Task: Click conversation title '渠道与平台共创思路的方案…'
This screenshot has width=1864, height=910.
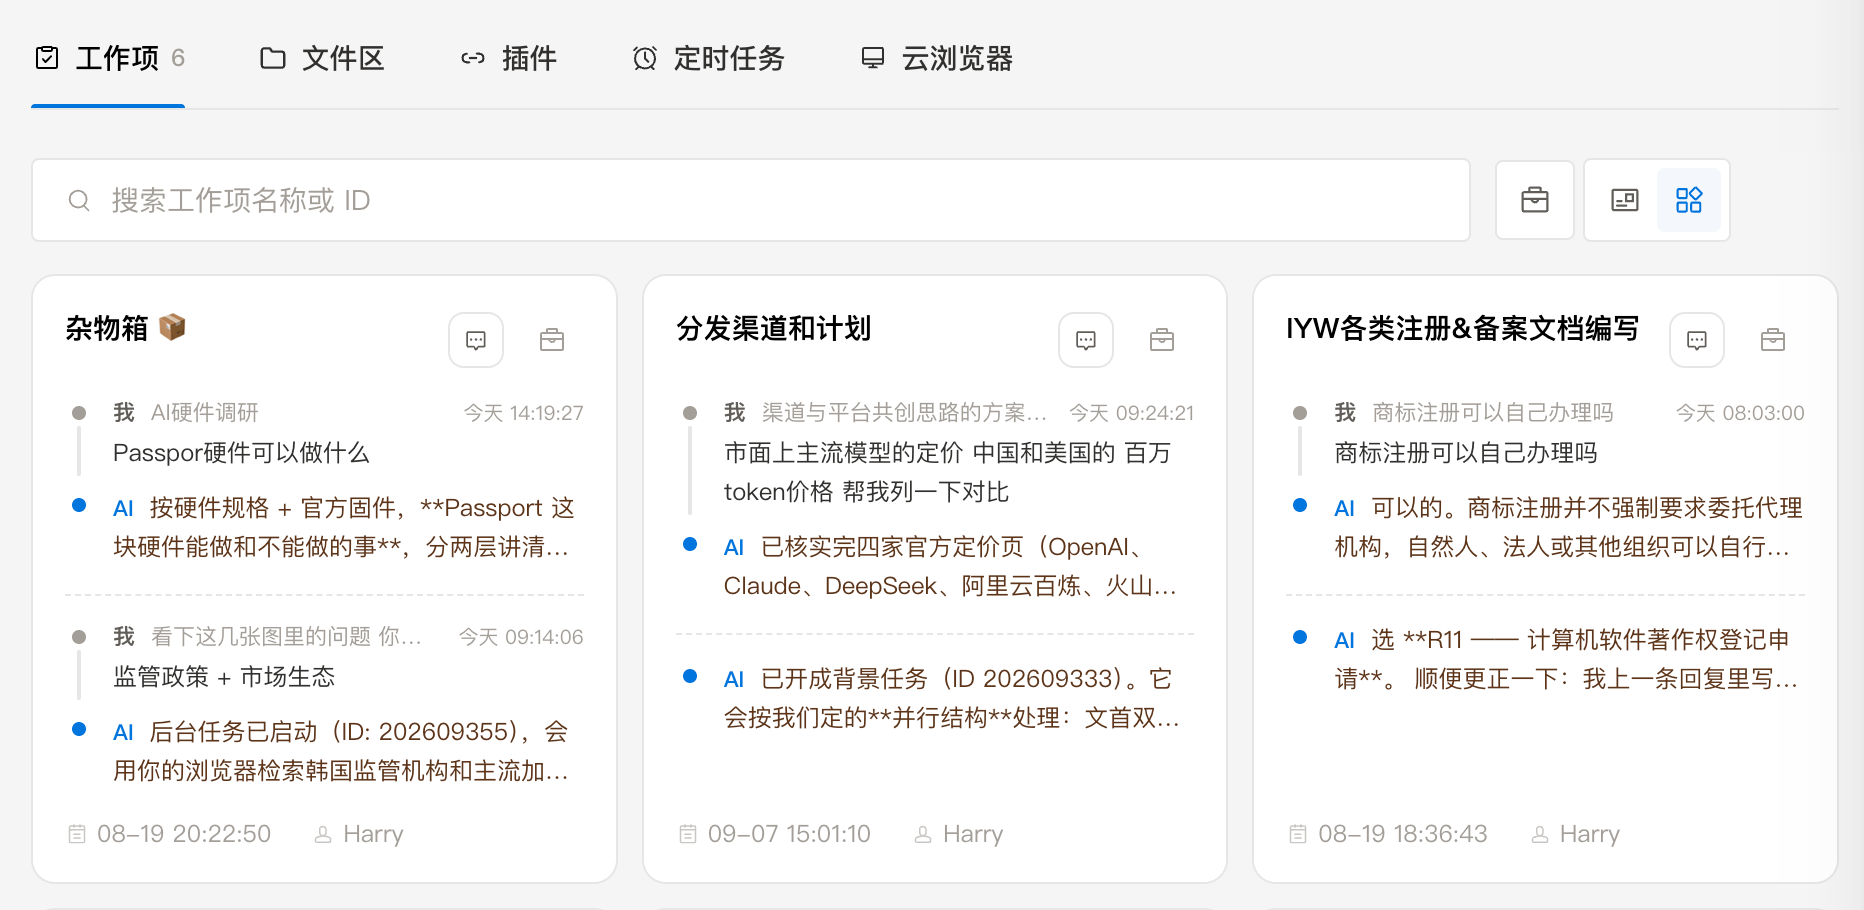Action: [904, 413]
